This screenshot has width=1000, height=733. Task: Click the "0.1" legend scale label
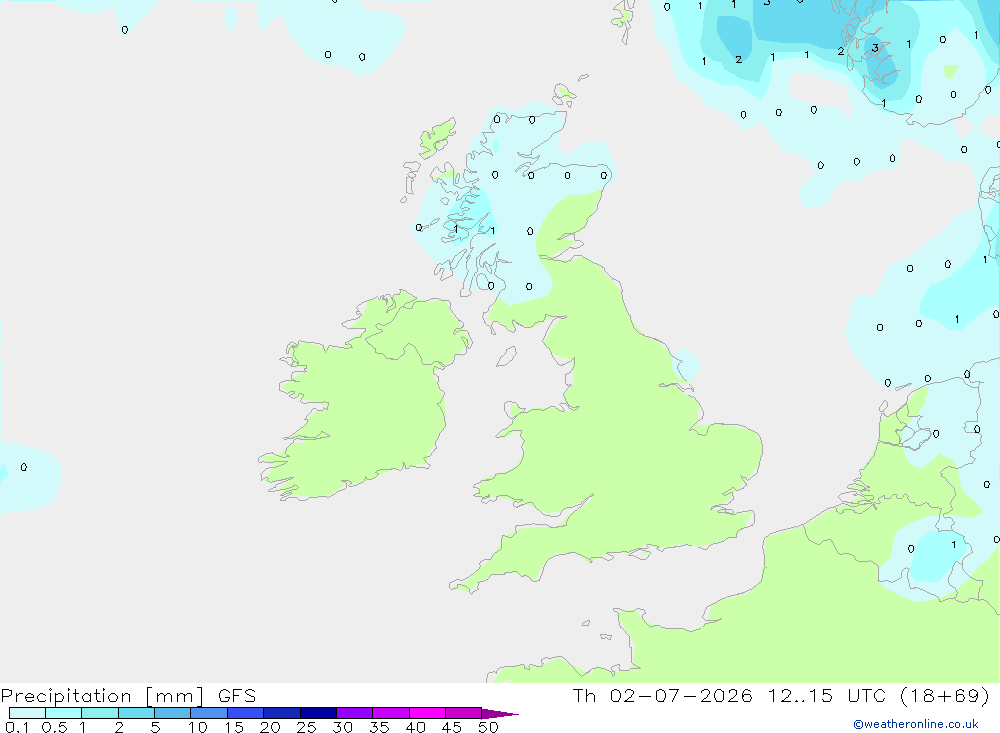click(17, 727)
